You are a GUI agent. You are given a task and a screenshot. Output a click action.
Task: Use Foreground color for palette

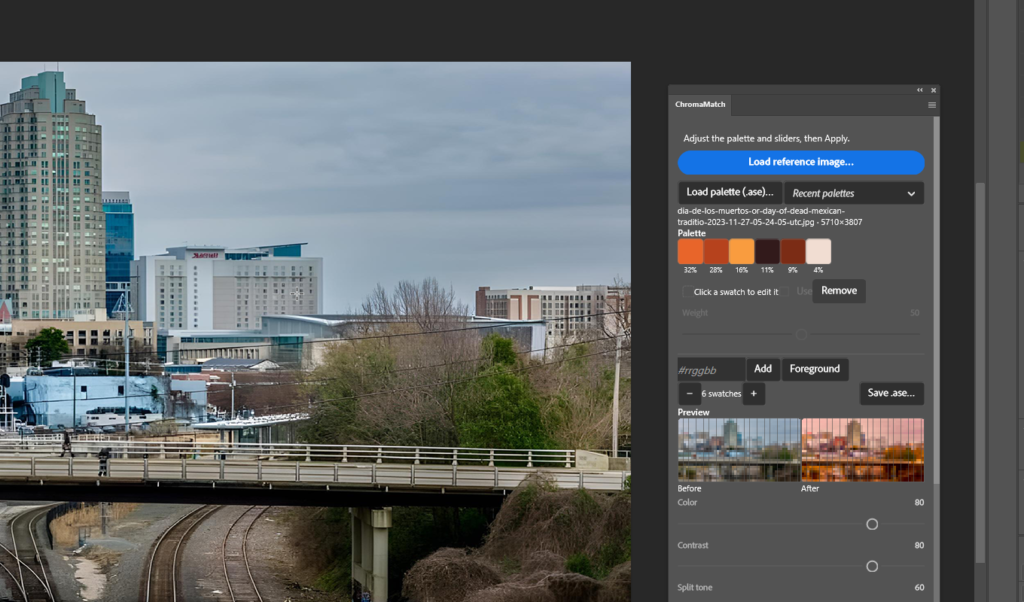click(x=814, y=369)
